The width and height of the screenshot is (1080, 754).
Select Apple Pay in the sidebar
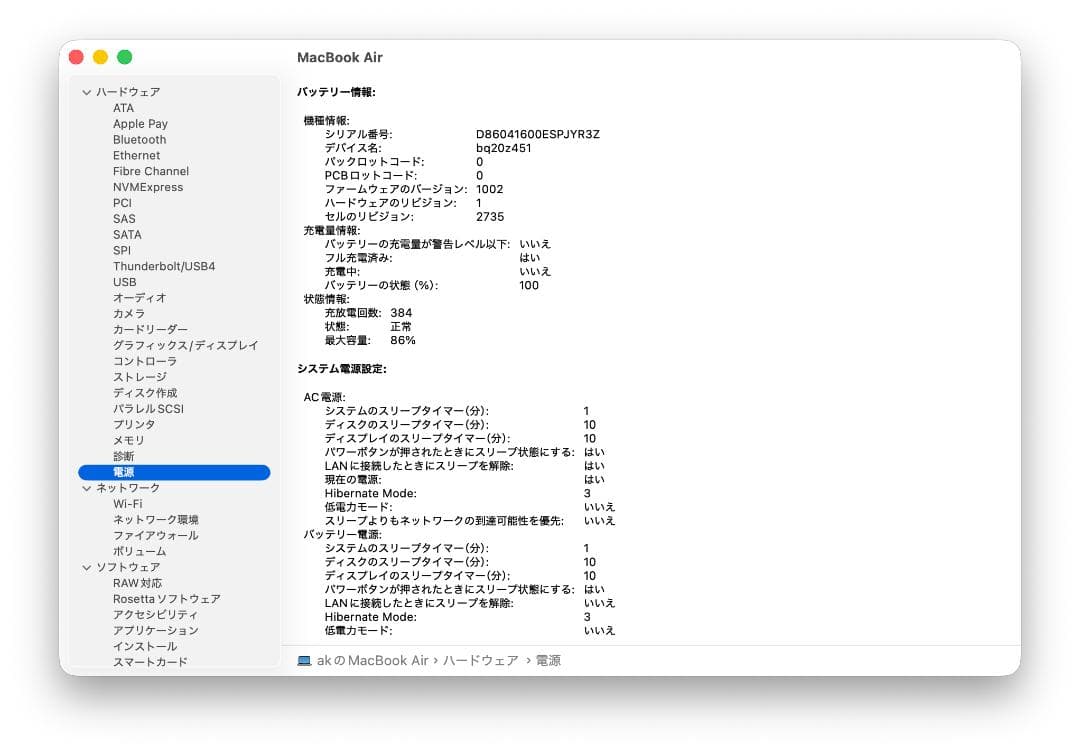pos(141,123)
